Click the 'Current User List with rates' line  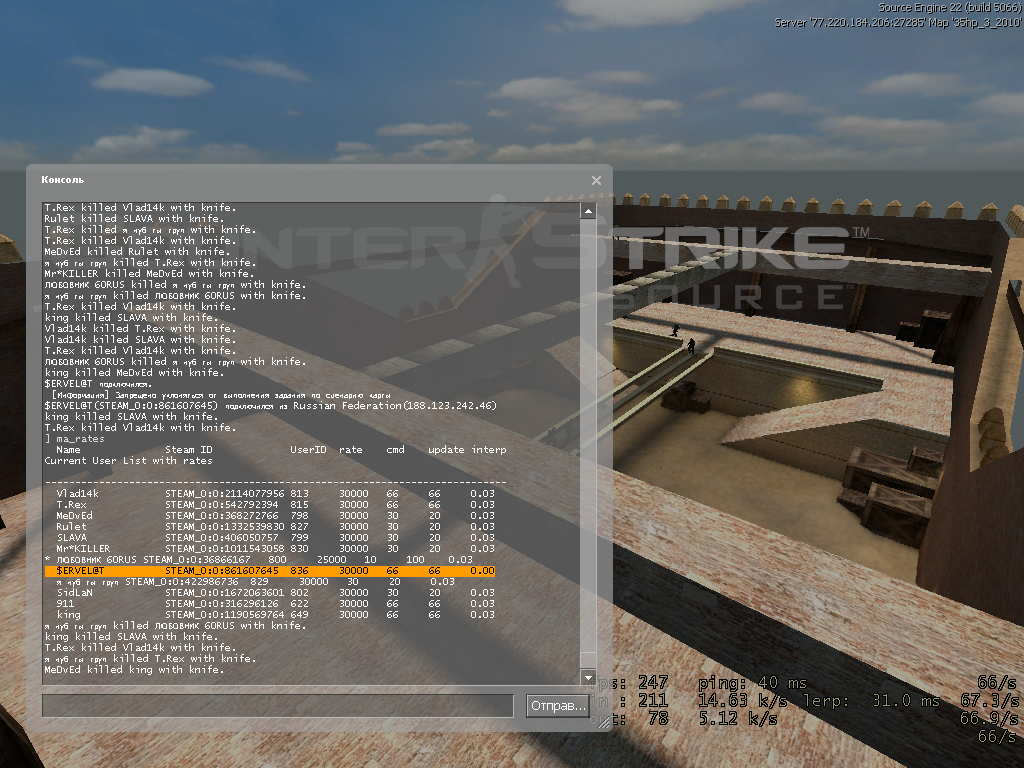click(129, 461)
